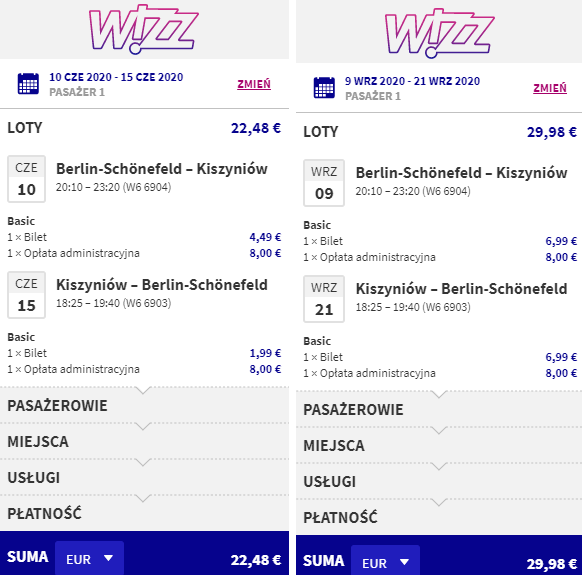The image size is (583, 575).
Task: Click ZMIEŃ link for September trip
Action: [x=550, y=89]
